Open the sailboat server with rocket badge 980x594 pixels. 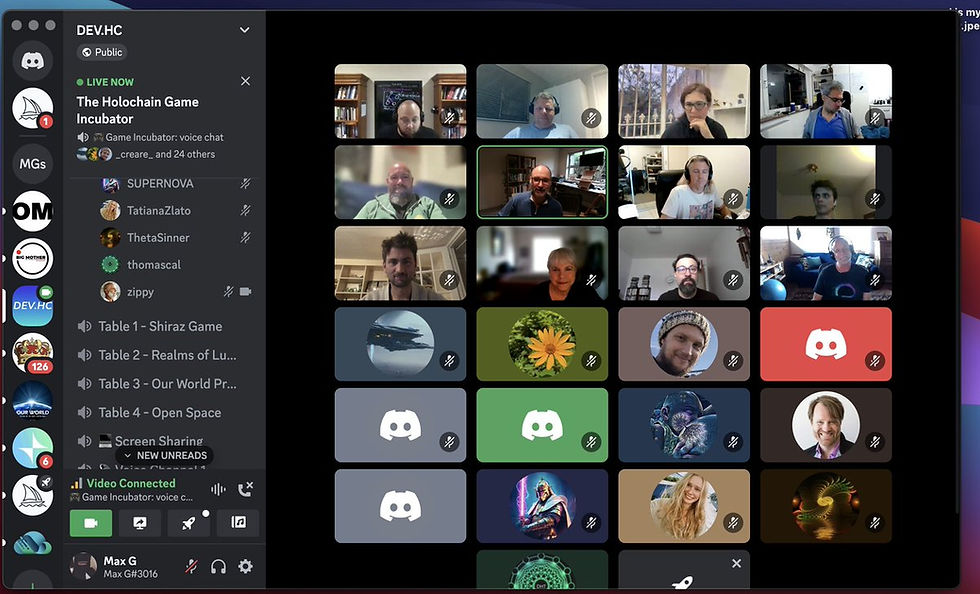32,495
